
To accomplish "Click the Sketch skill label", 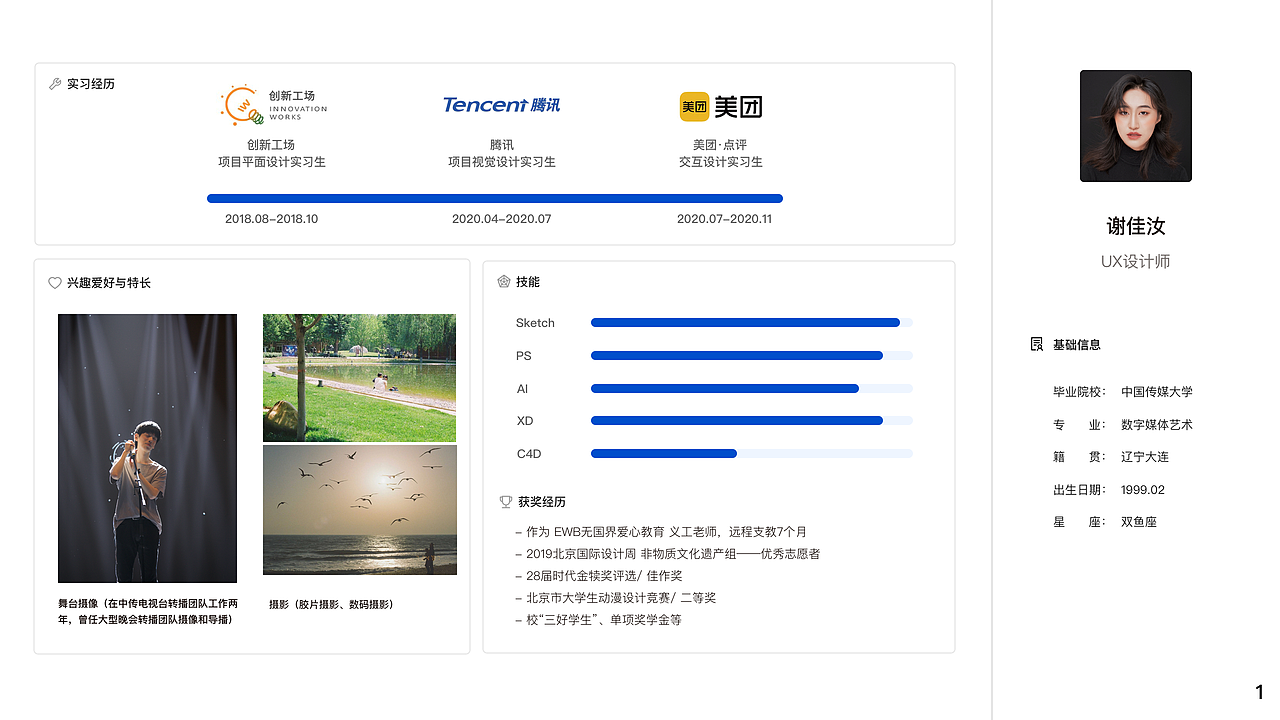I will point(535,323).
